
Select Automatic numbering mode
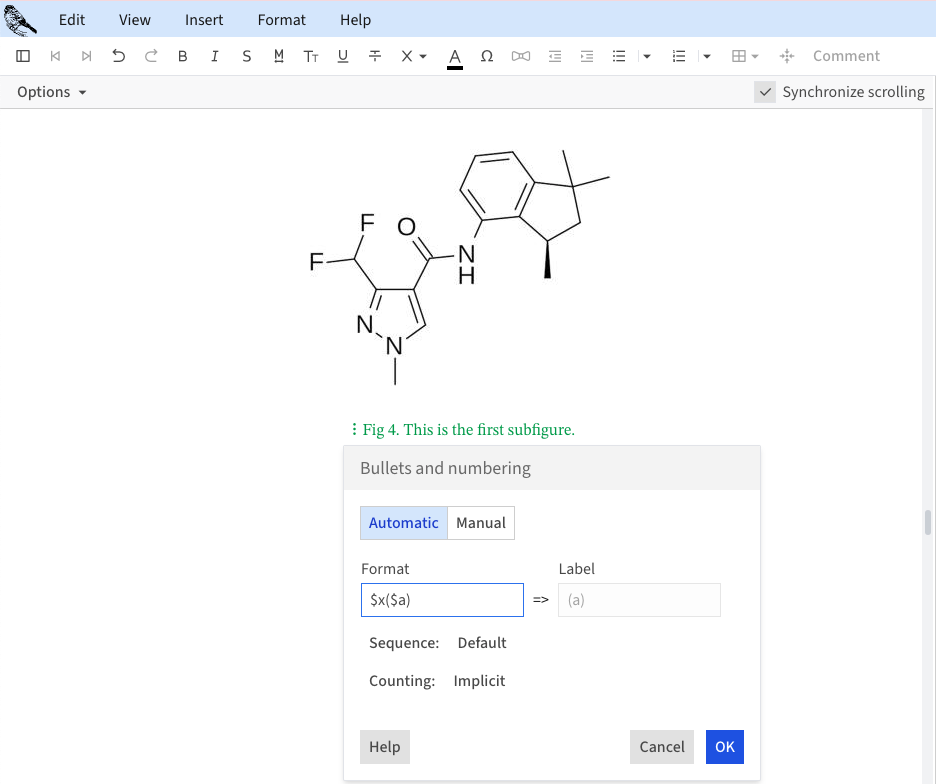(x=404, y=523)
